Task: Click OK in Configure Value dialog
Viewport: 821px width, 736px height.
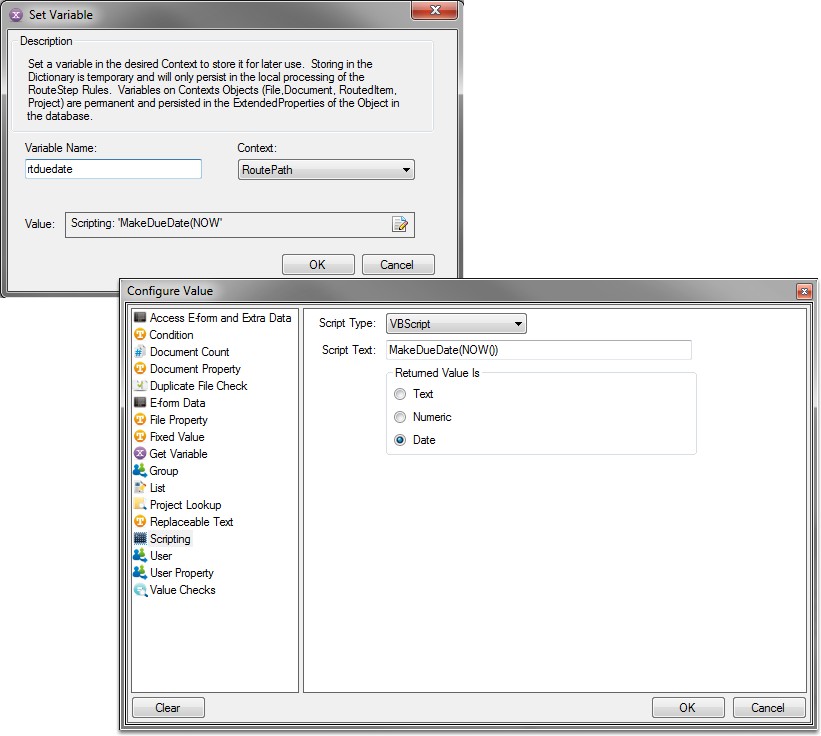Action: [687, 707]
